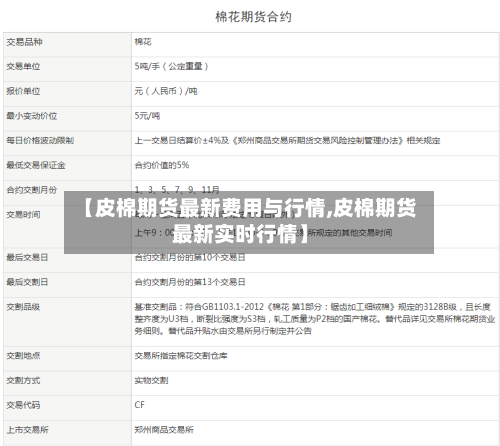Select the 交割方式 label
Screen dimensions: 500x446
23,380
